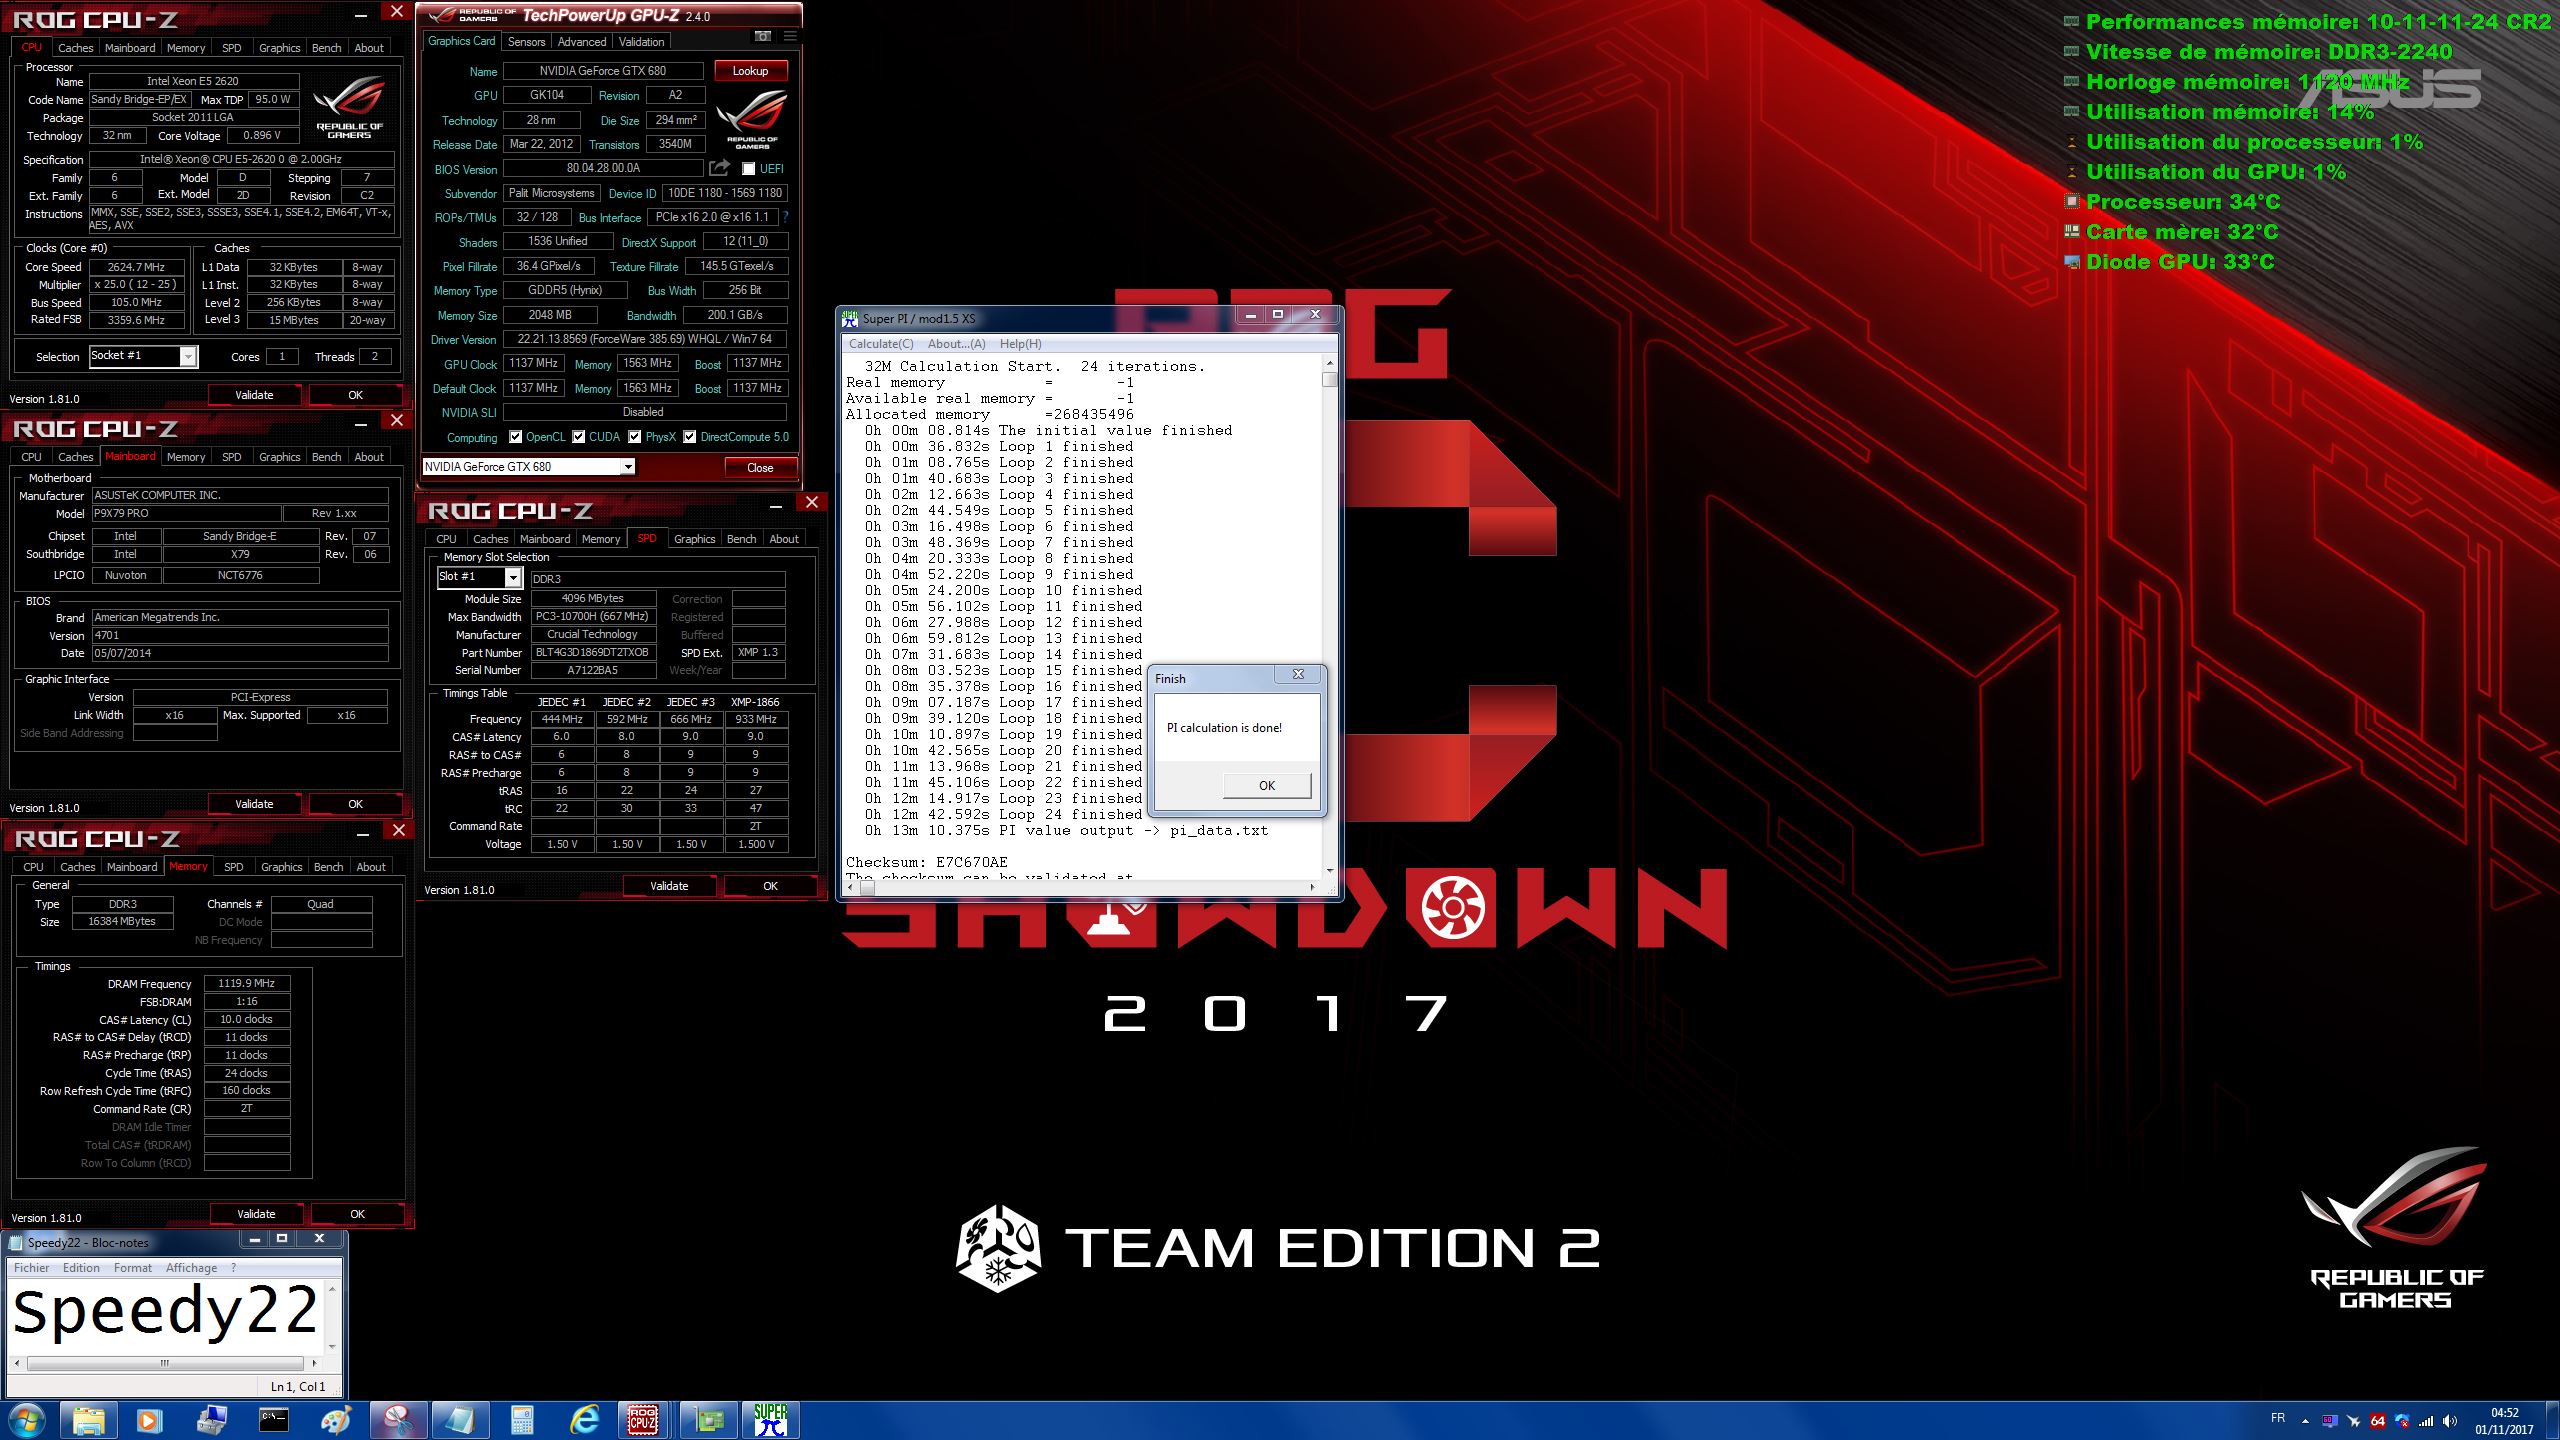Open the Calculate(C) menu in Super PI
The width and height of the screenshot is (2560, 1440).
tap(881, 344)
